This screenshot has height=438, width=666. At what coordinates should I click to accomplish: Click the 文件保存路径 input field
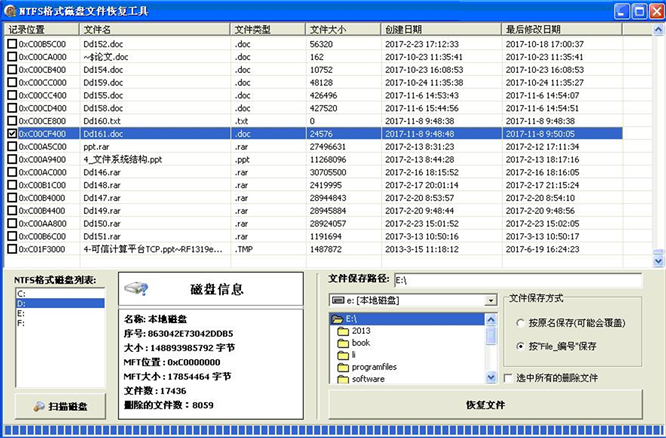[x=515, y=281]
